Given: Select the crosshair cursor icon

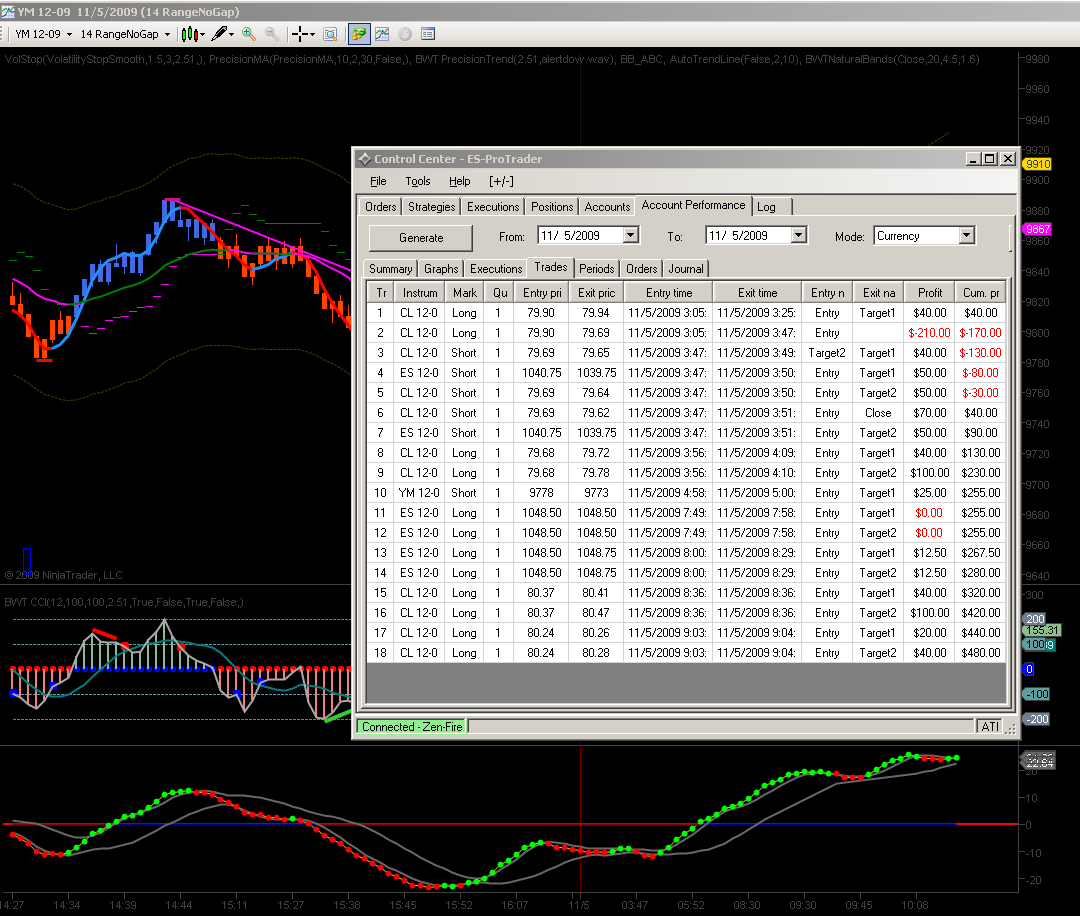Looking at the screenshot, I should click(x=300, y=34).
